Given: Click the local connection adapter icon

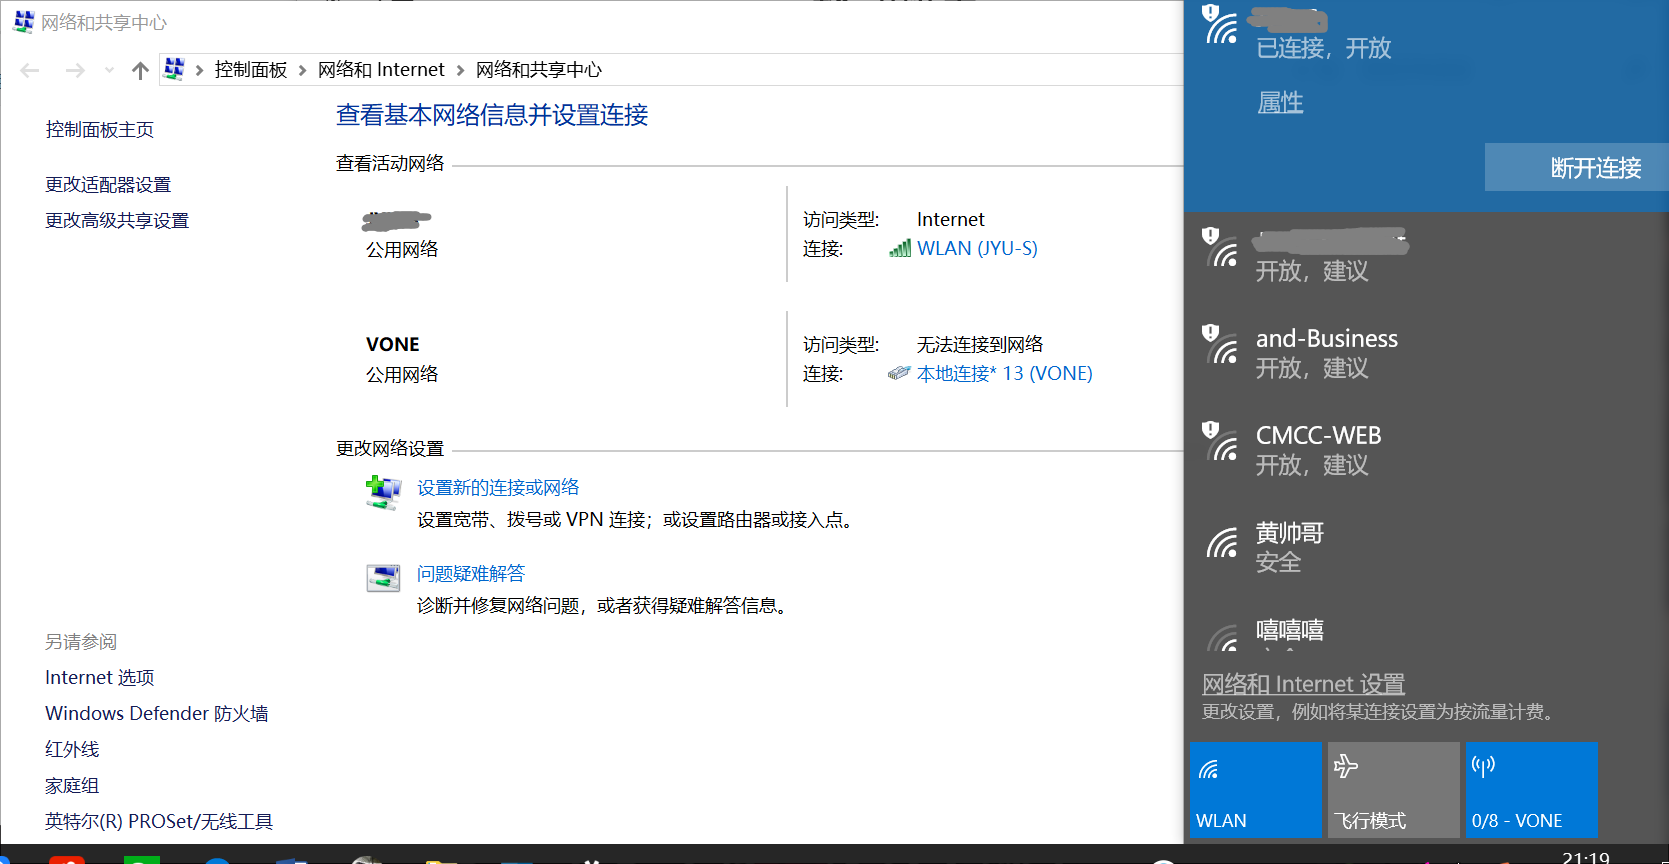Looking at the screenshot, I should 899,373.
